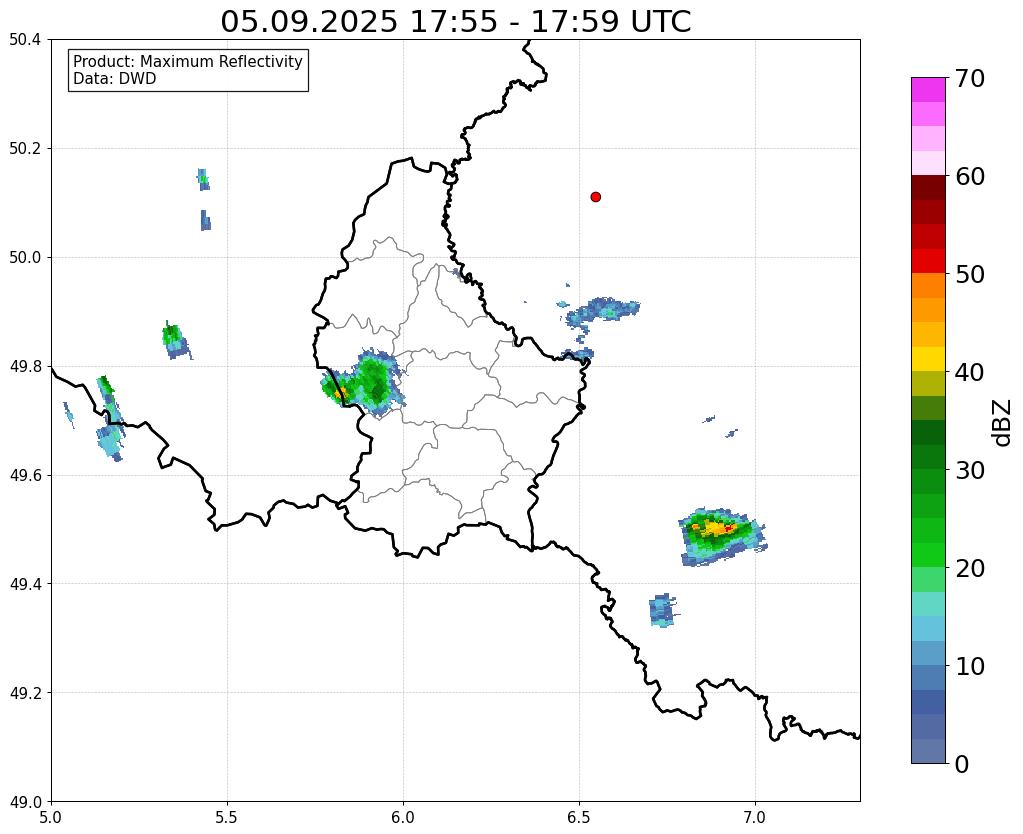
Task: Click the "dBZ" colorbar unit label
Action: pos(1003,422)
